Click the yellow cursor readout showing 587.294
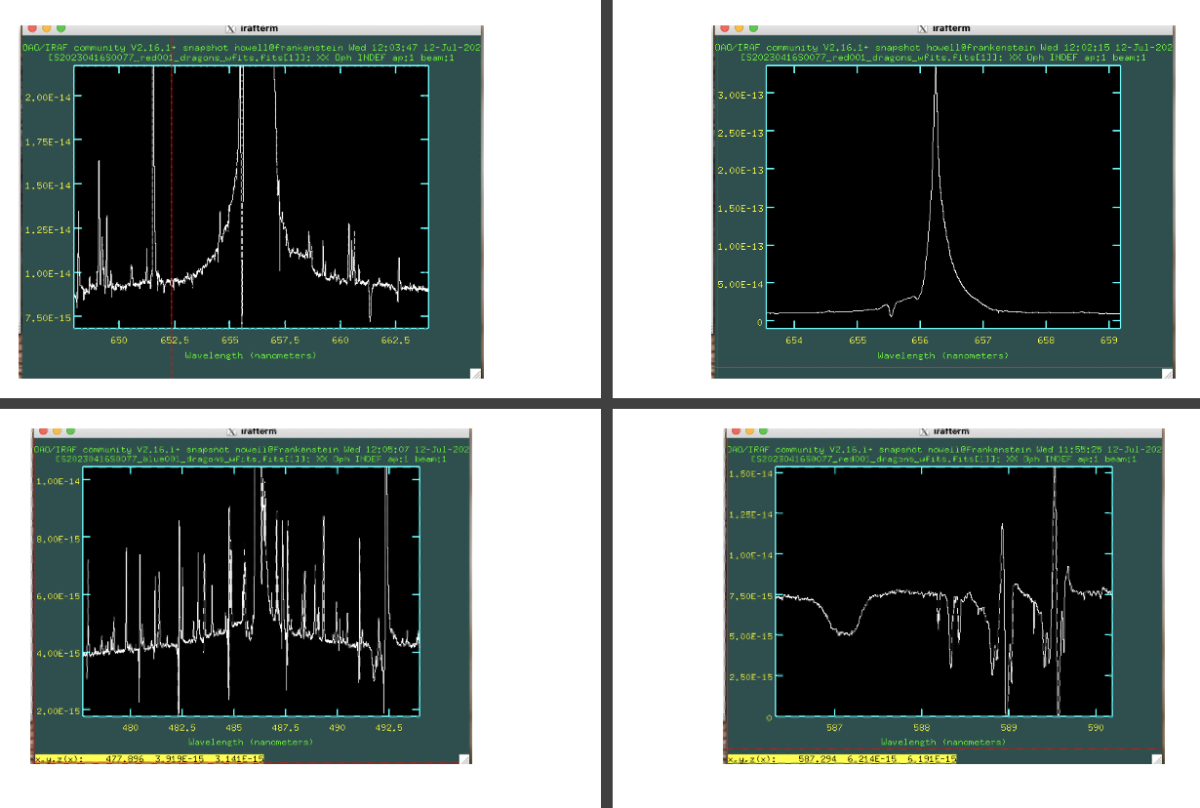Image resolution: width=1200 pixels, height=808 pixels. coord(842,759)
